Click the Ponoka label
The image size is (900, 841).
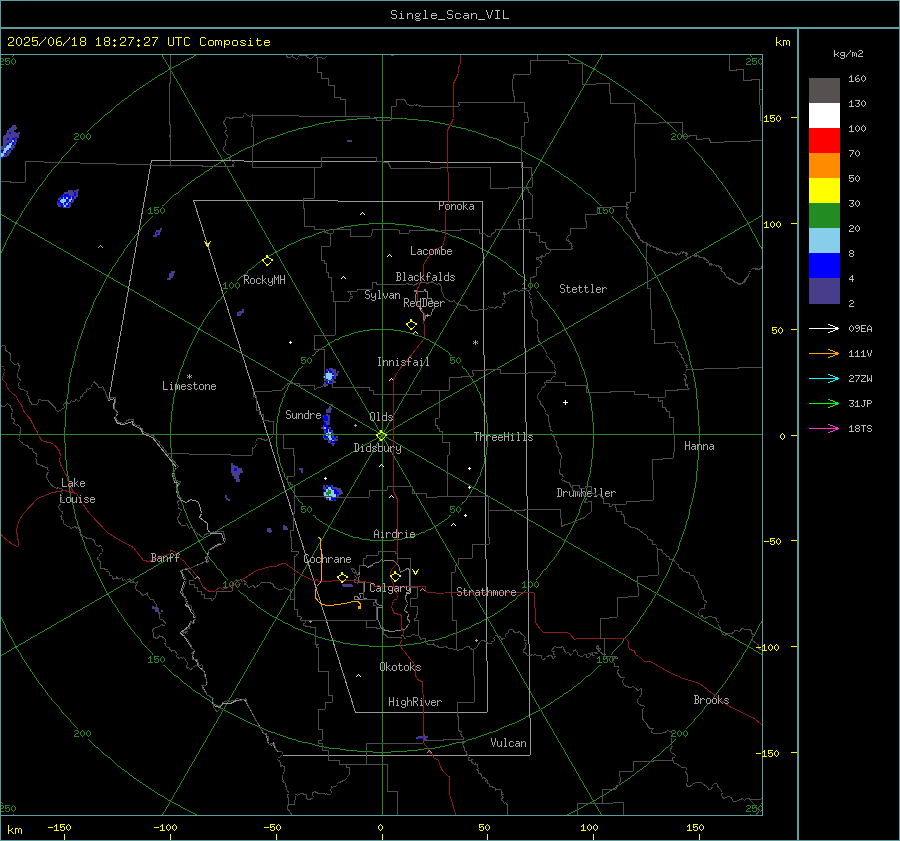(x=456, y=206)
